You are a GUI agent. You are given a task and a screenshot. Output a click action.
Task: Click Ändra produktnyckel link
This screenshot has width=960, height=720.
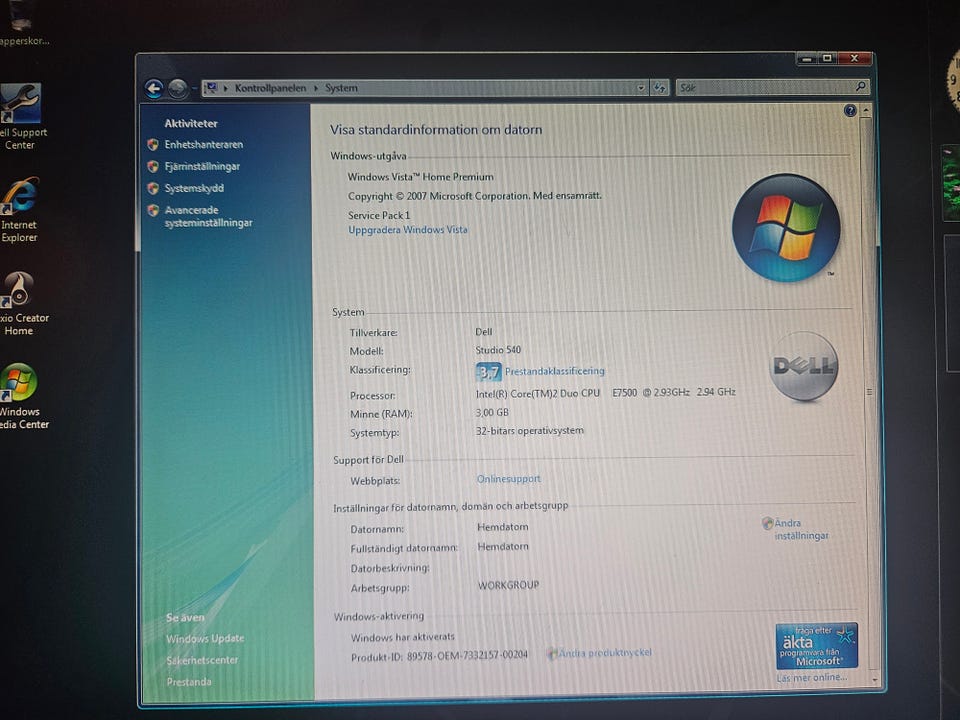click(605, 653)
